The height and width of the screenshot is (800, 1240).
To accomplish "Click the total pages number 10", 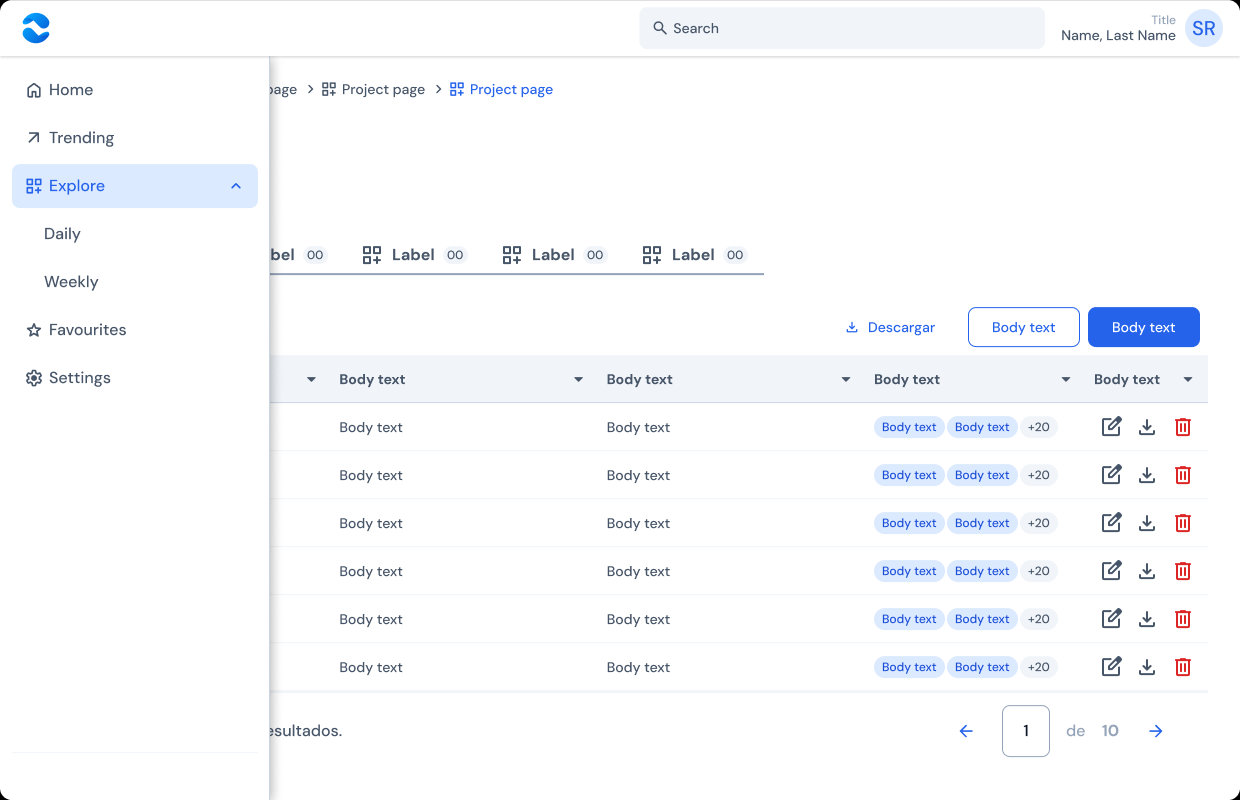I will click(x=1110, y=731).
